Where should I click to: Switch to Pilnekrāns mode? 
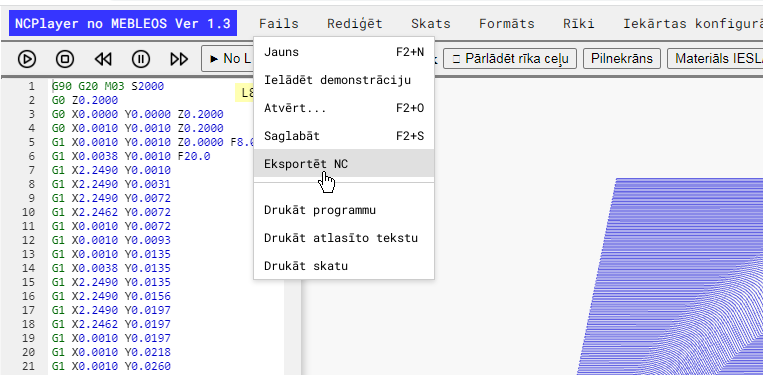point(621,59)
